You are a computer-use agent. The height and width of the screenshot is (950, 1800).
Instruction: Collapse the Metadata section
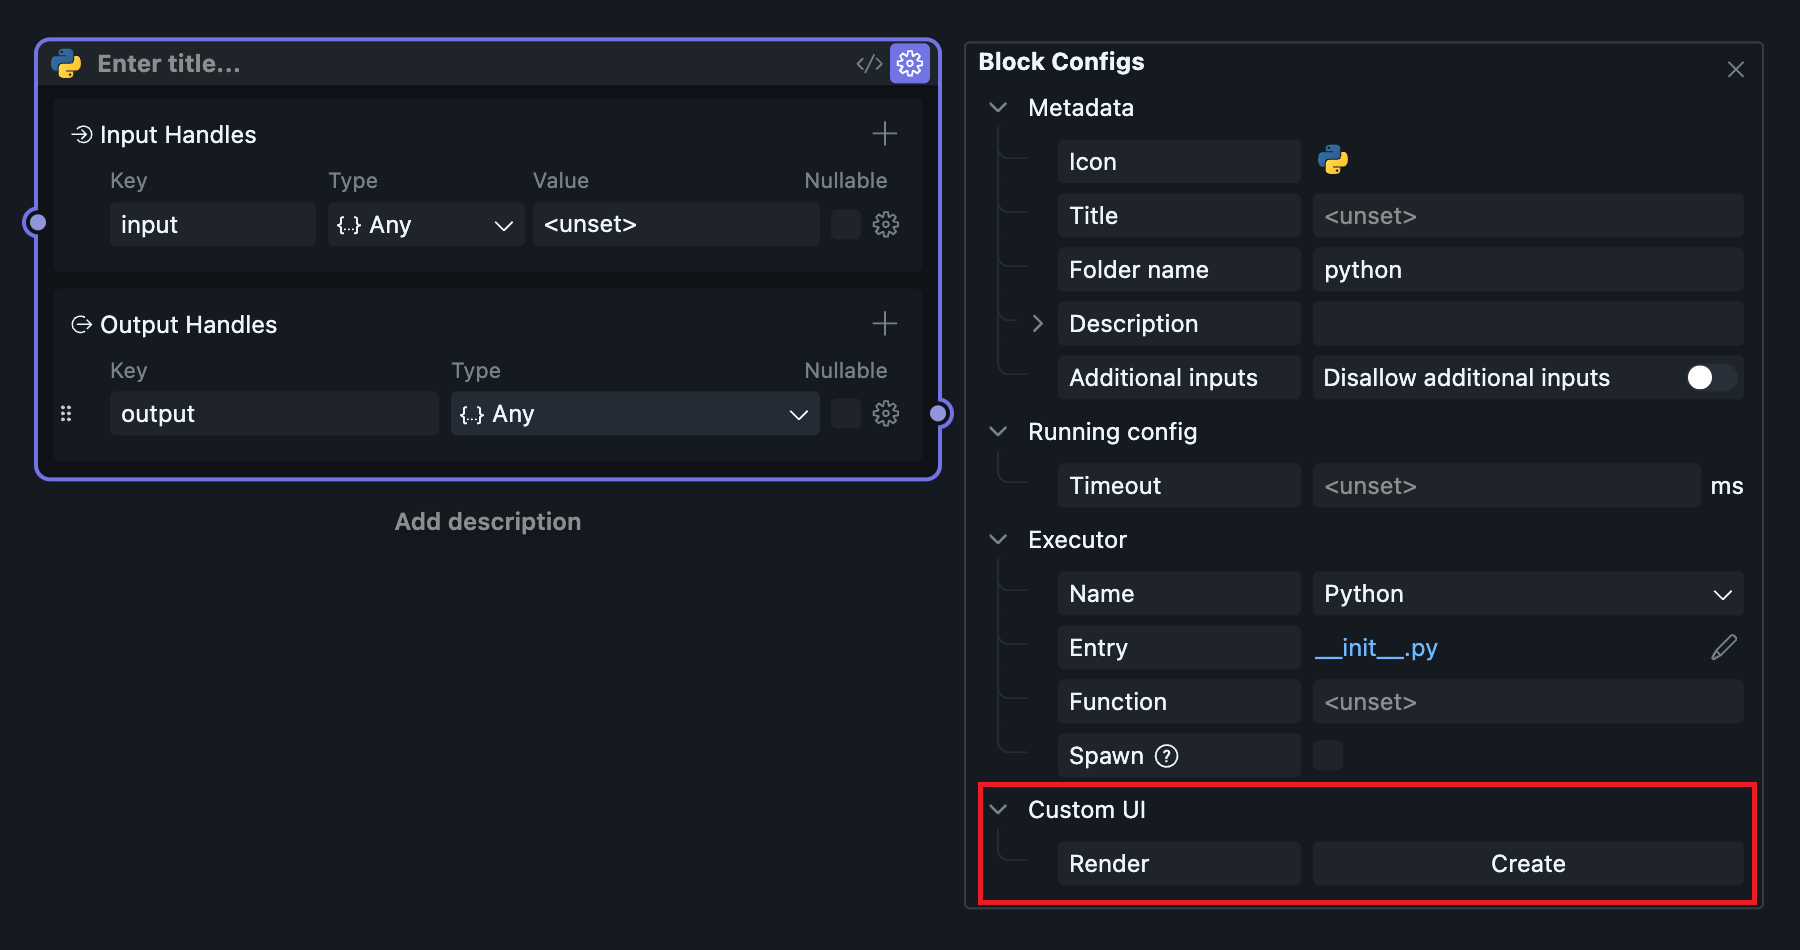click(998, 108)
